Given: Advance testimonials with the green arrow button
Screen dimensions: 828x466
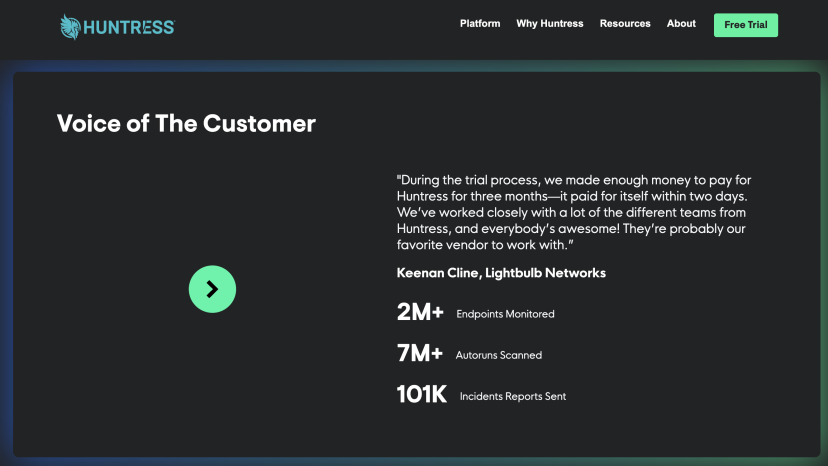Looking at the screenshot, I should coord(212,289).
